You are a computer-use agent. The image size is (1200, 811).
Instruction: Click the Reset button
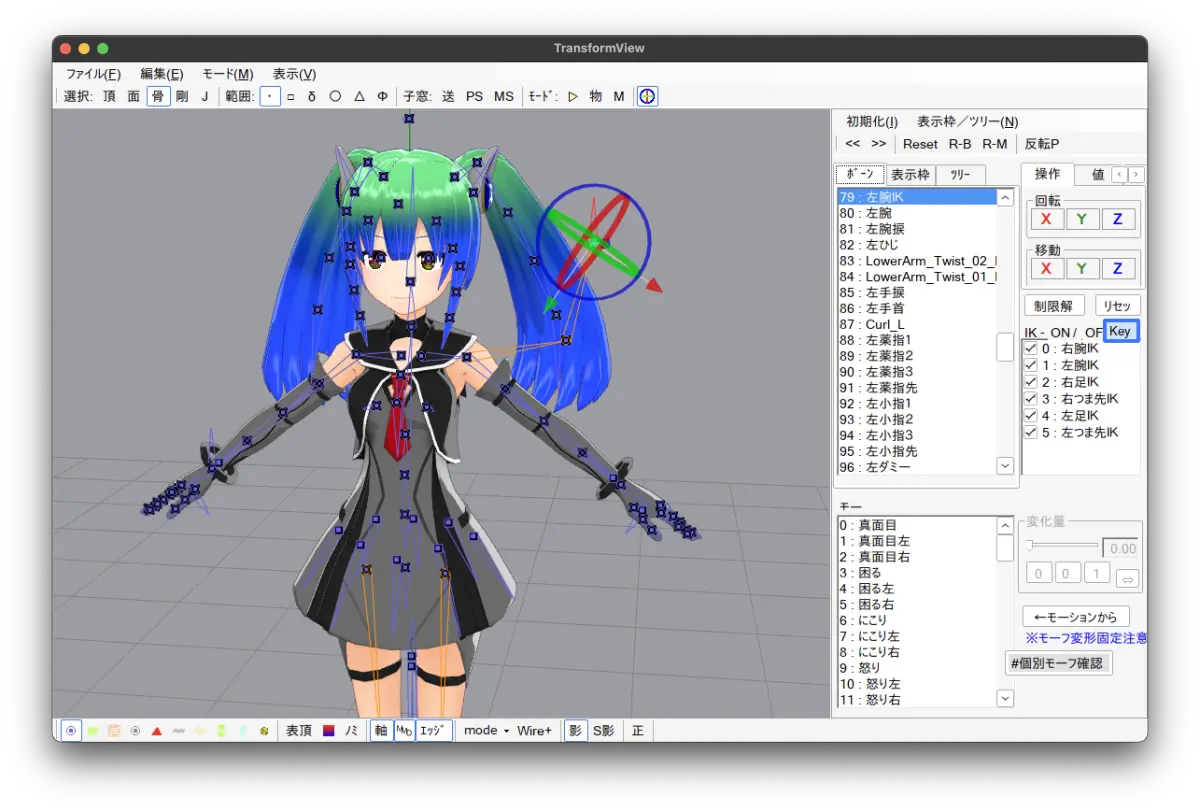(920, 144)
